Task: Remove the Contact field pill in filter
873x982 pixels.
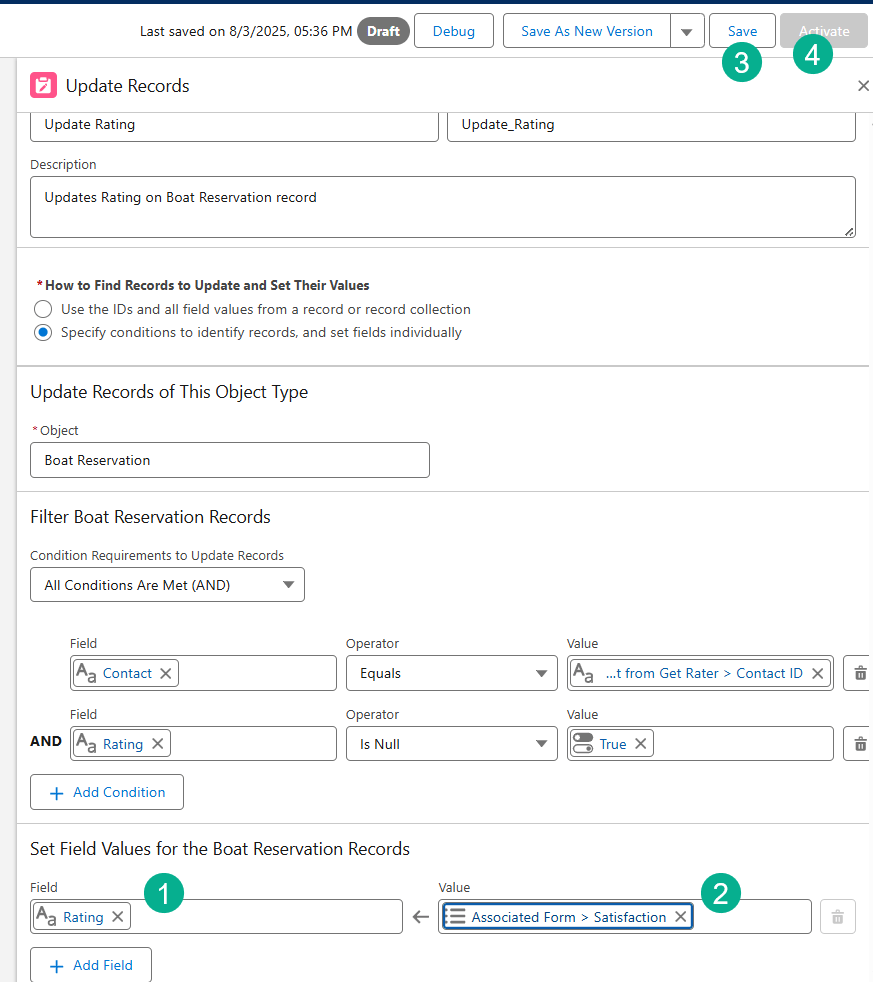Action: [x=166, y=674]
